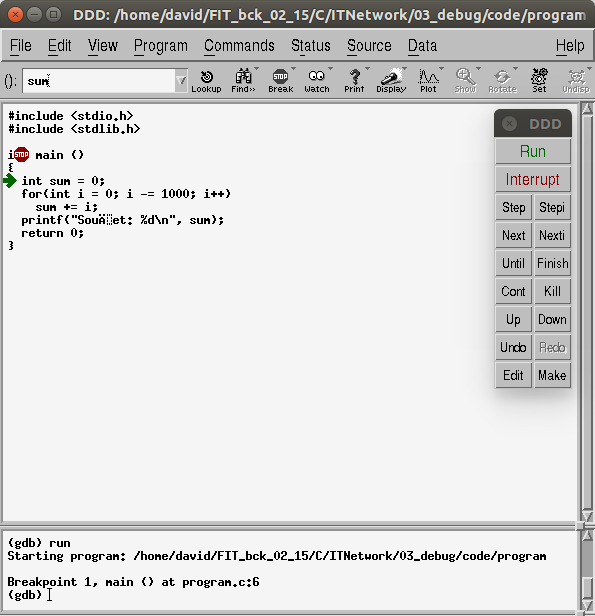Expand the Rotate button dropdown arrow
Screen dimensions: 595x616
[515, 69]
